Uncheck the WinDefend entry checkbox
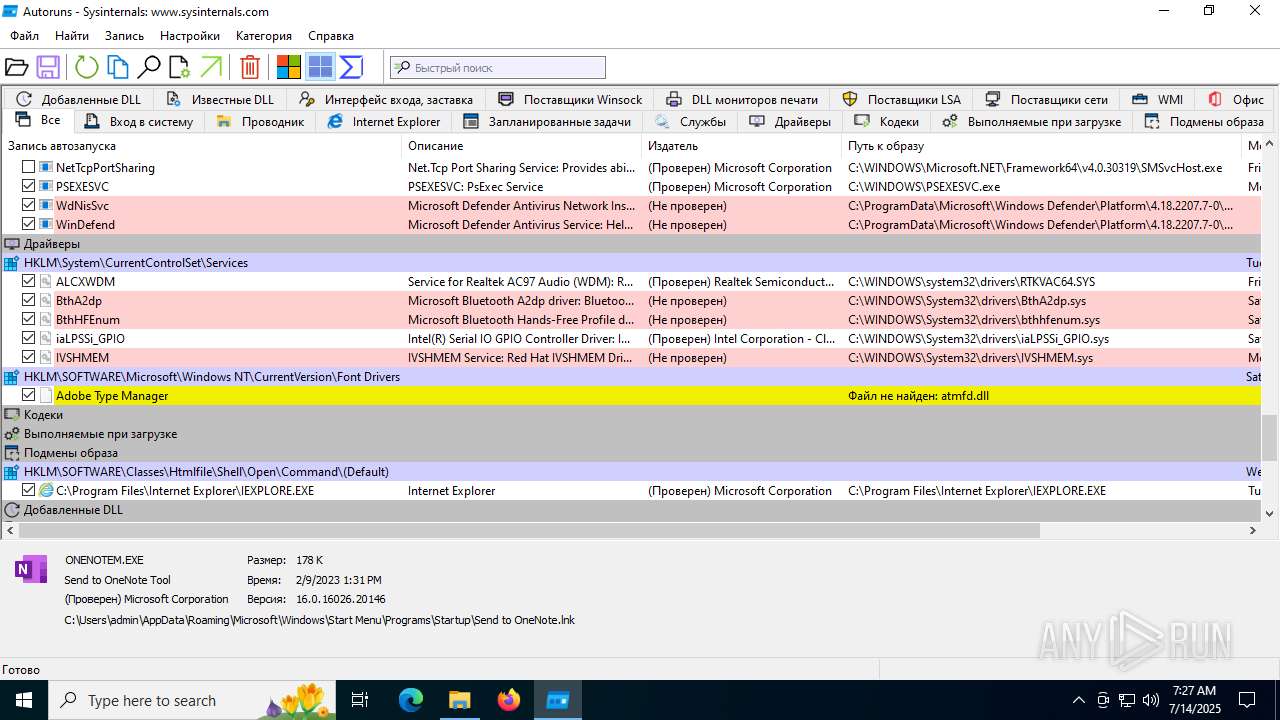The width and height of the screenshot is (1280, 720). click(29, 225)
